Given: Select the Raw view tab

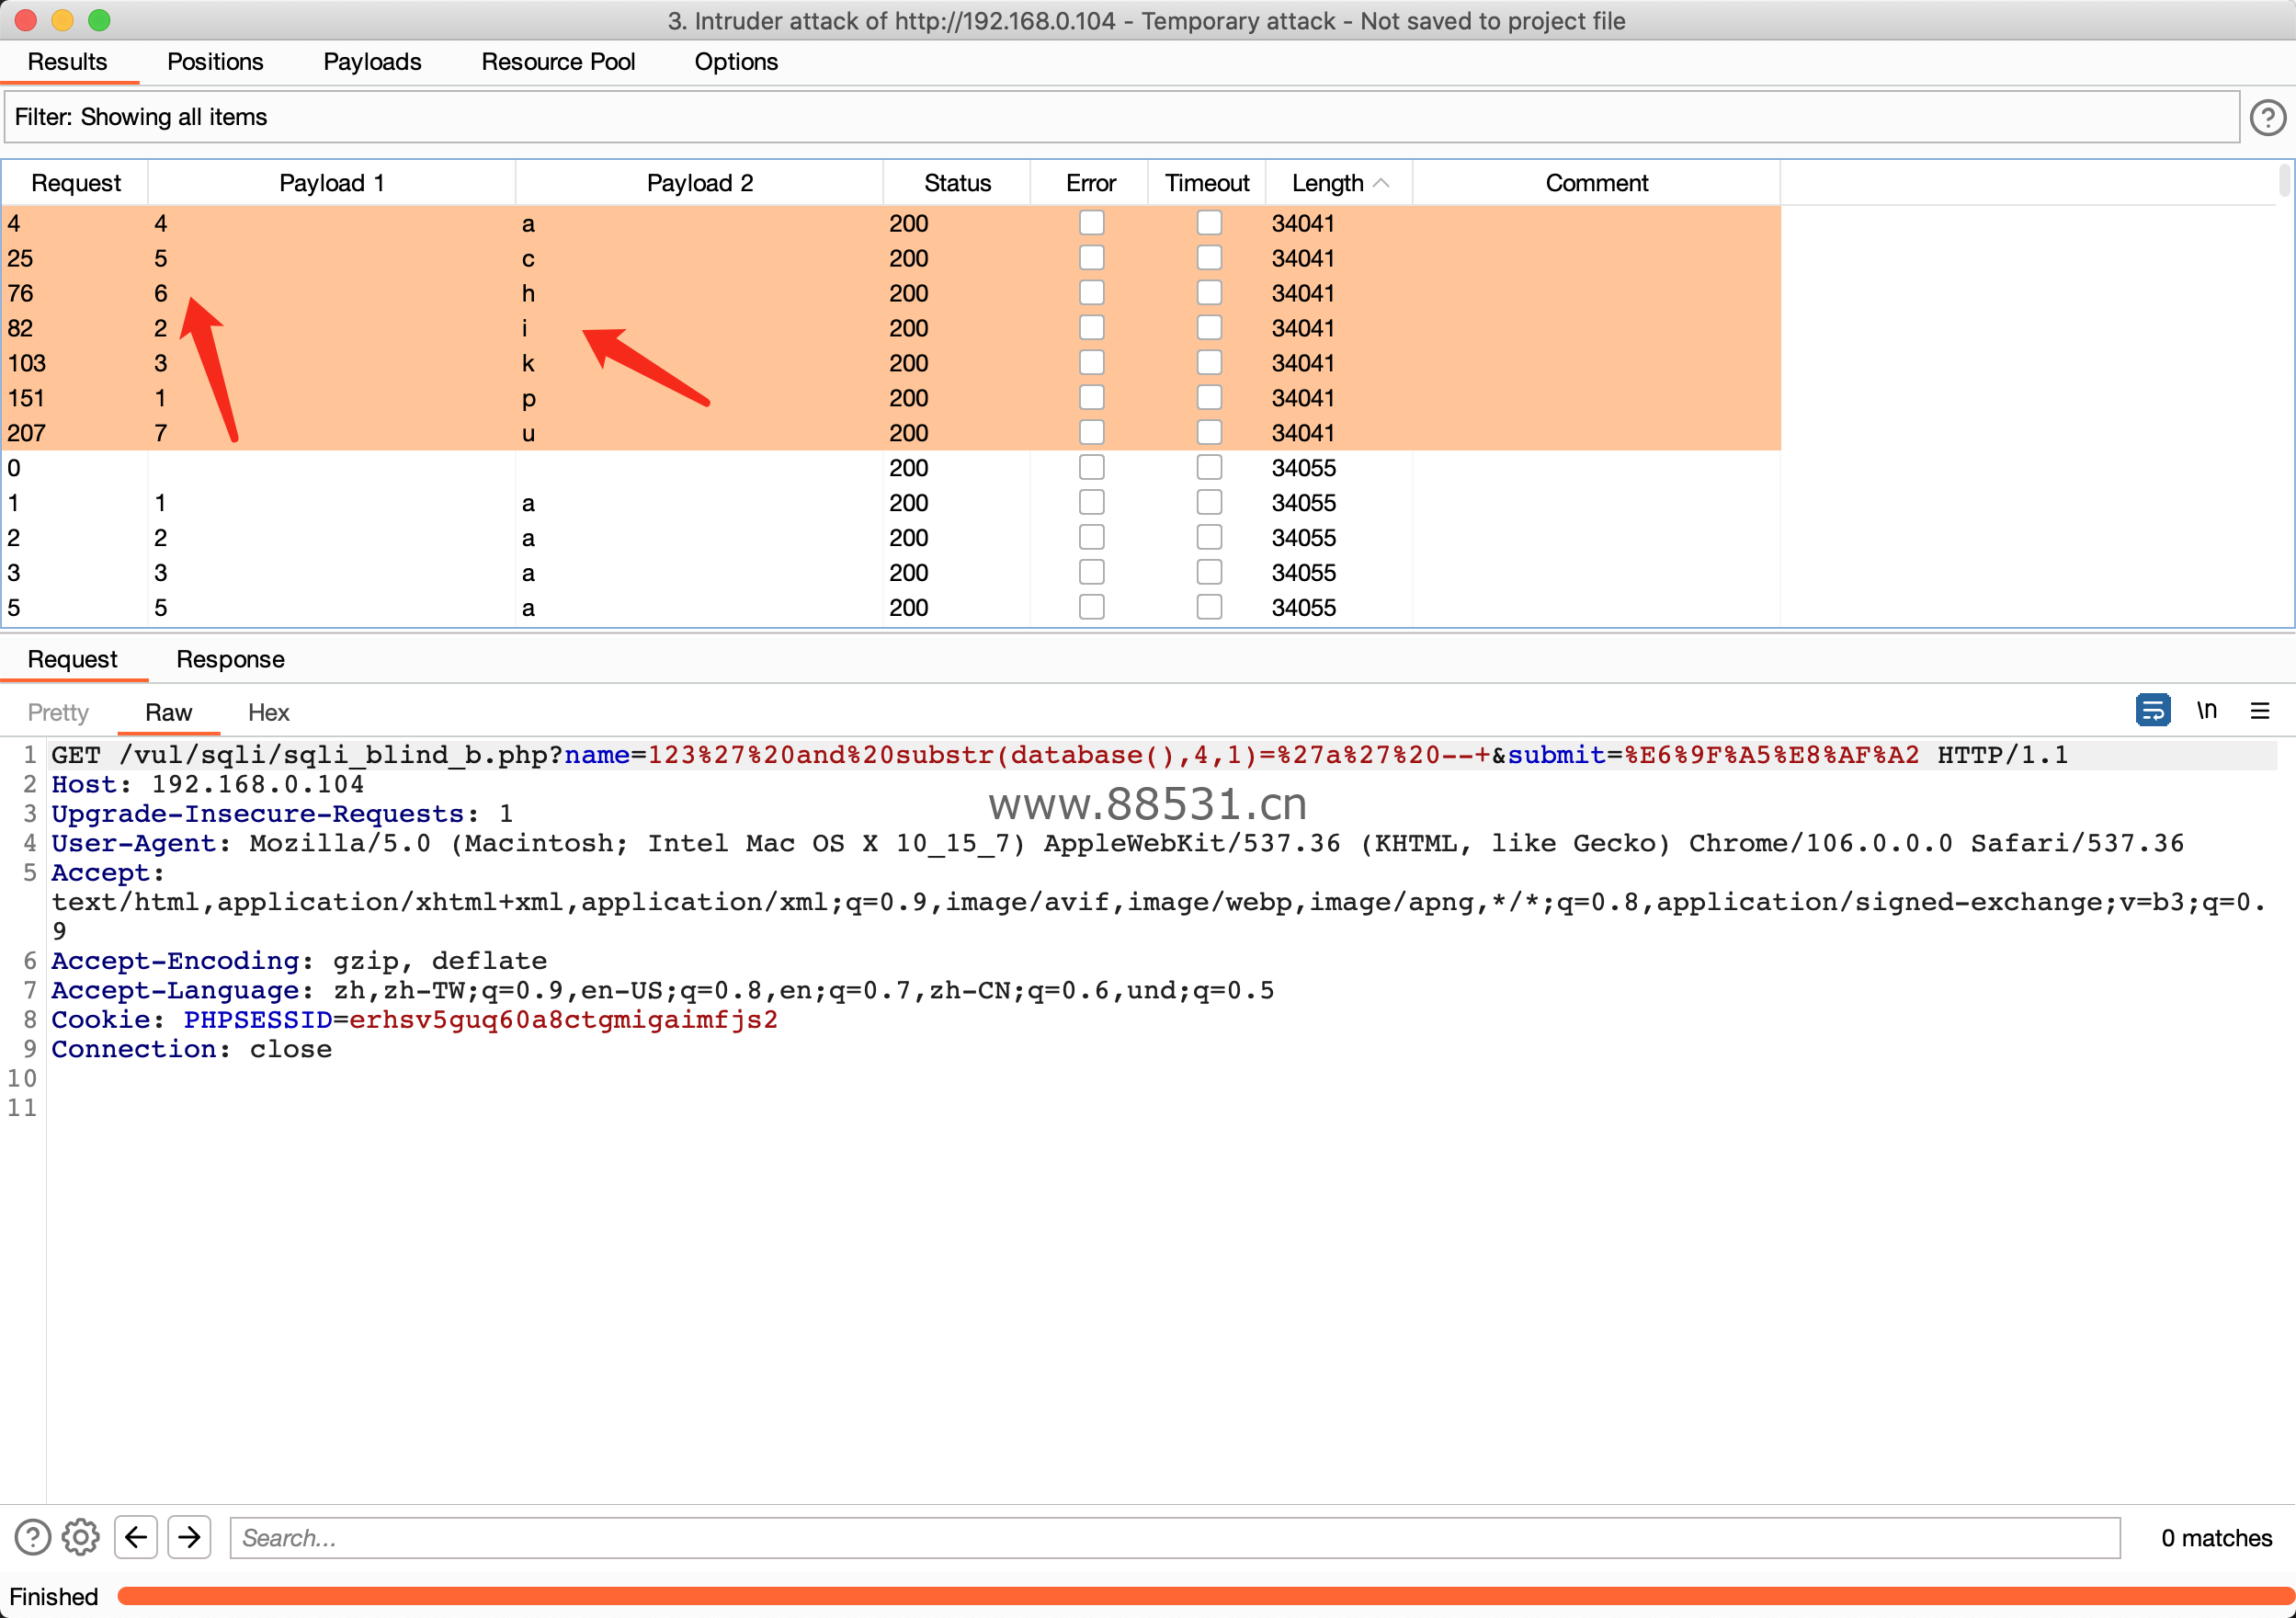Looking at the screenshot, I should coord(168,712).
